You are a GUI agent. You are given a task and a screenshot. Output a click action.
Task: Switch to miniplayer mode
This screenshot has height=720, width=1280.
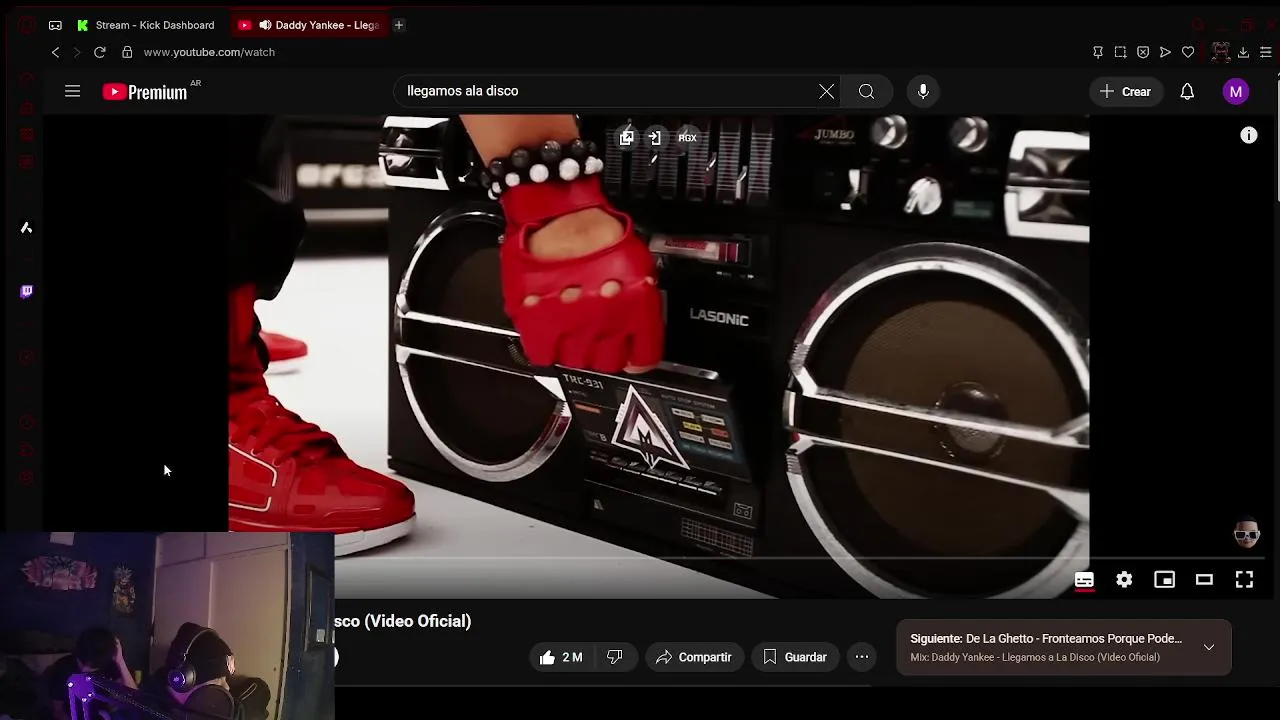pos(1164,580)
